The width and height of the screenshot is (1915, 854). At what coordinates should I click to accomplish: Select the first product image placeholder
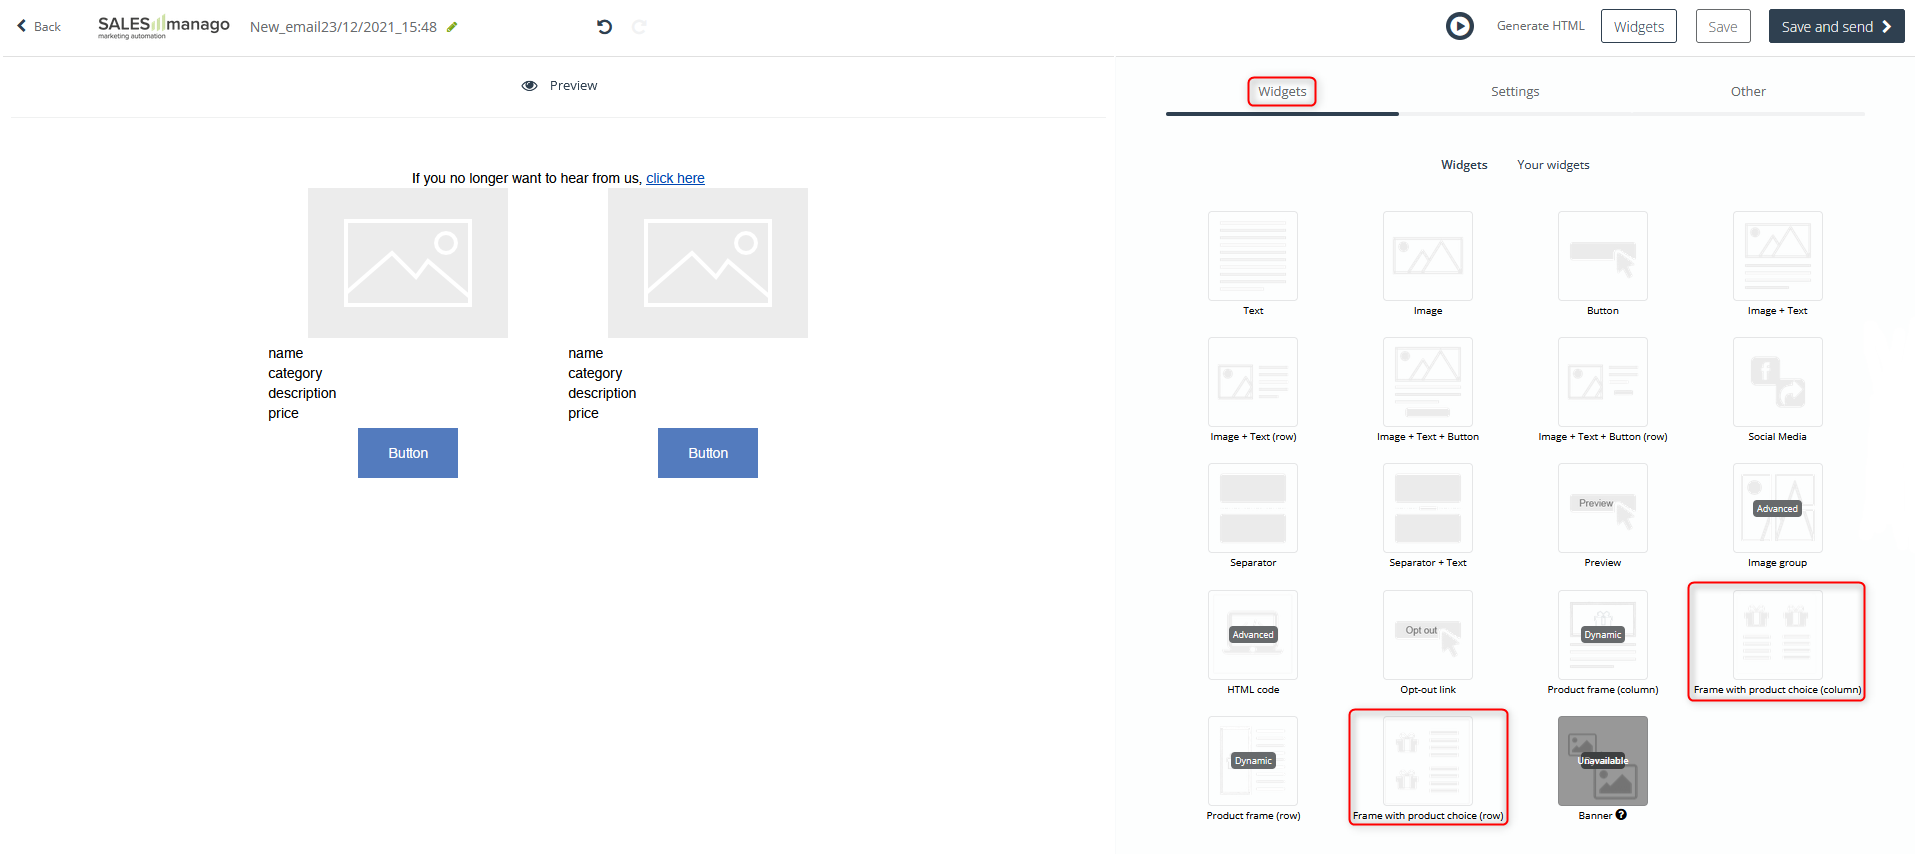tap(408, 263)
